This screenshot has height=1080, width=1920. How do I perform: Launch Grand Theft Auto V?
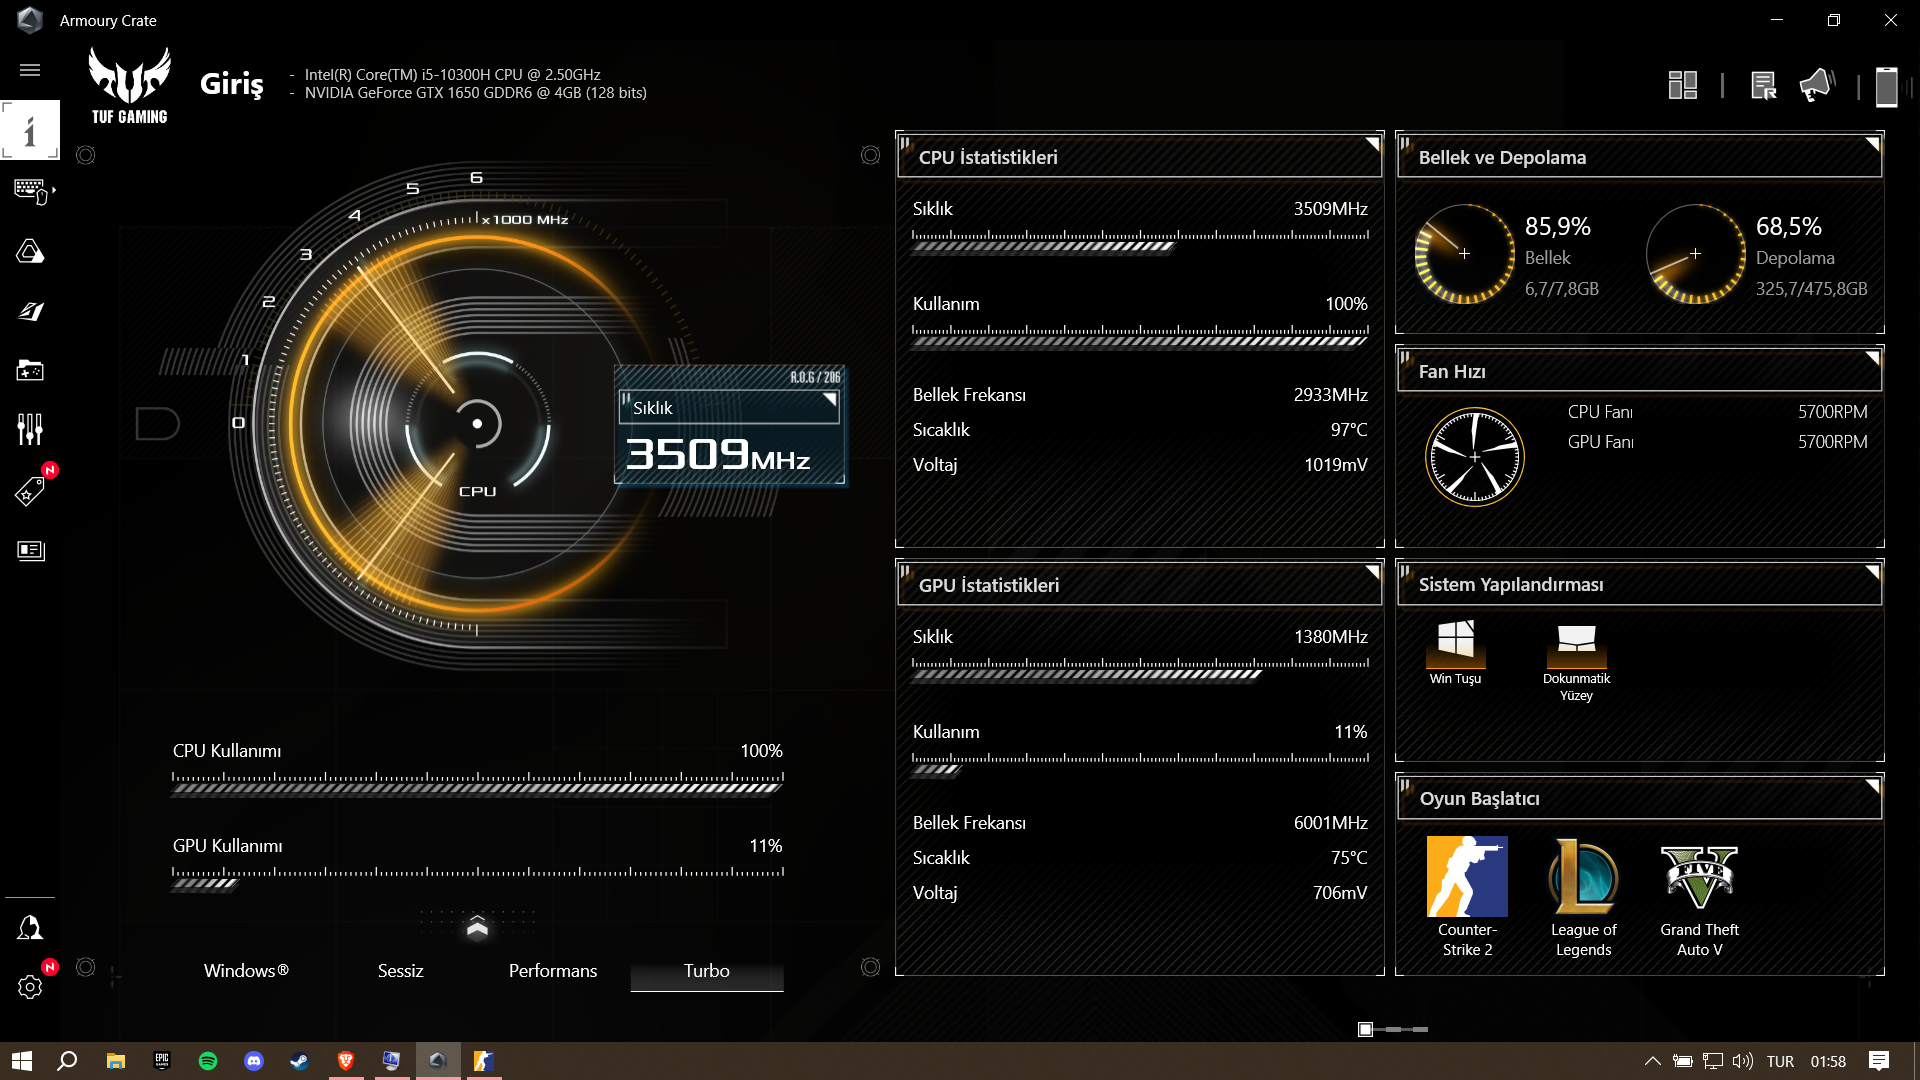(x=1699, y=877)
